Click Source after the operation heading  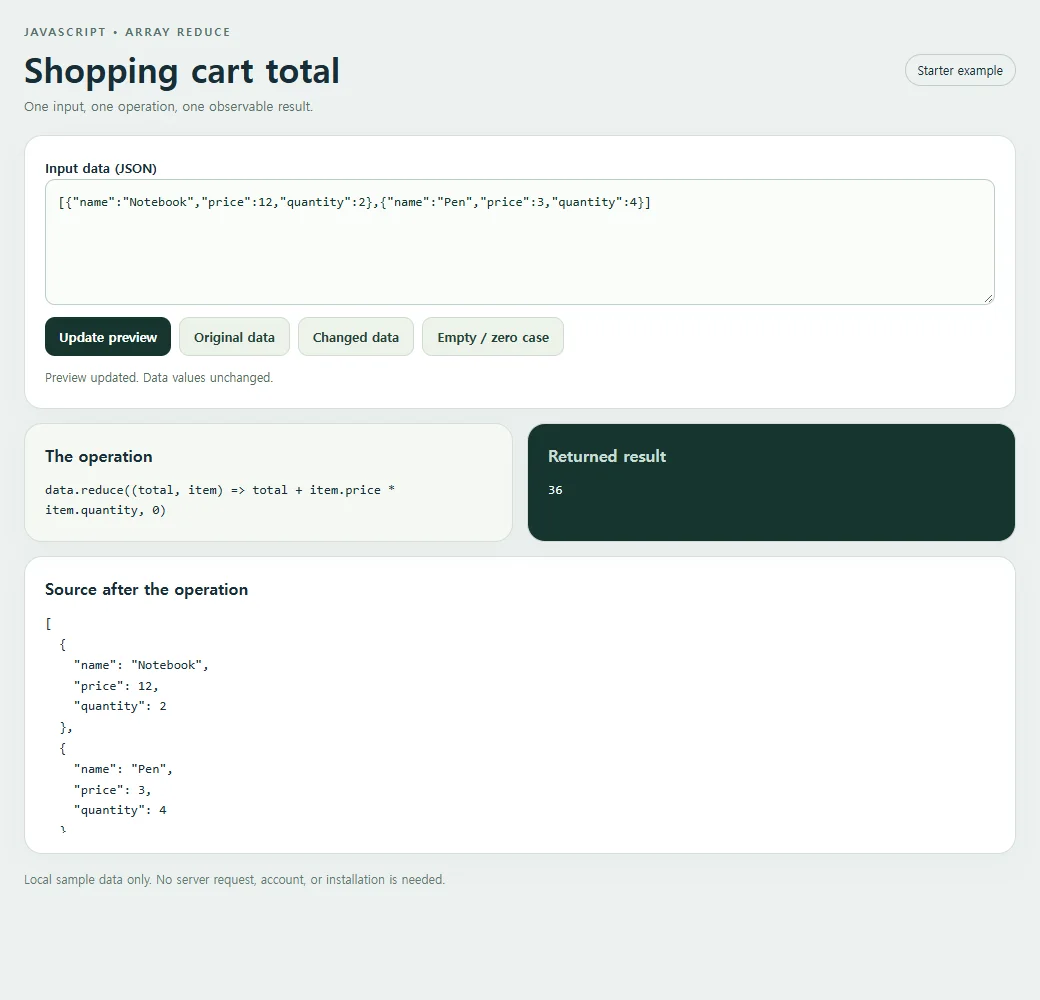point(147,590)
